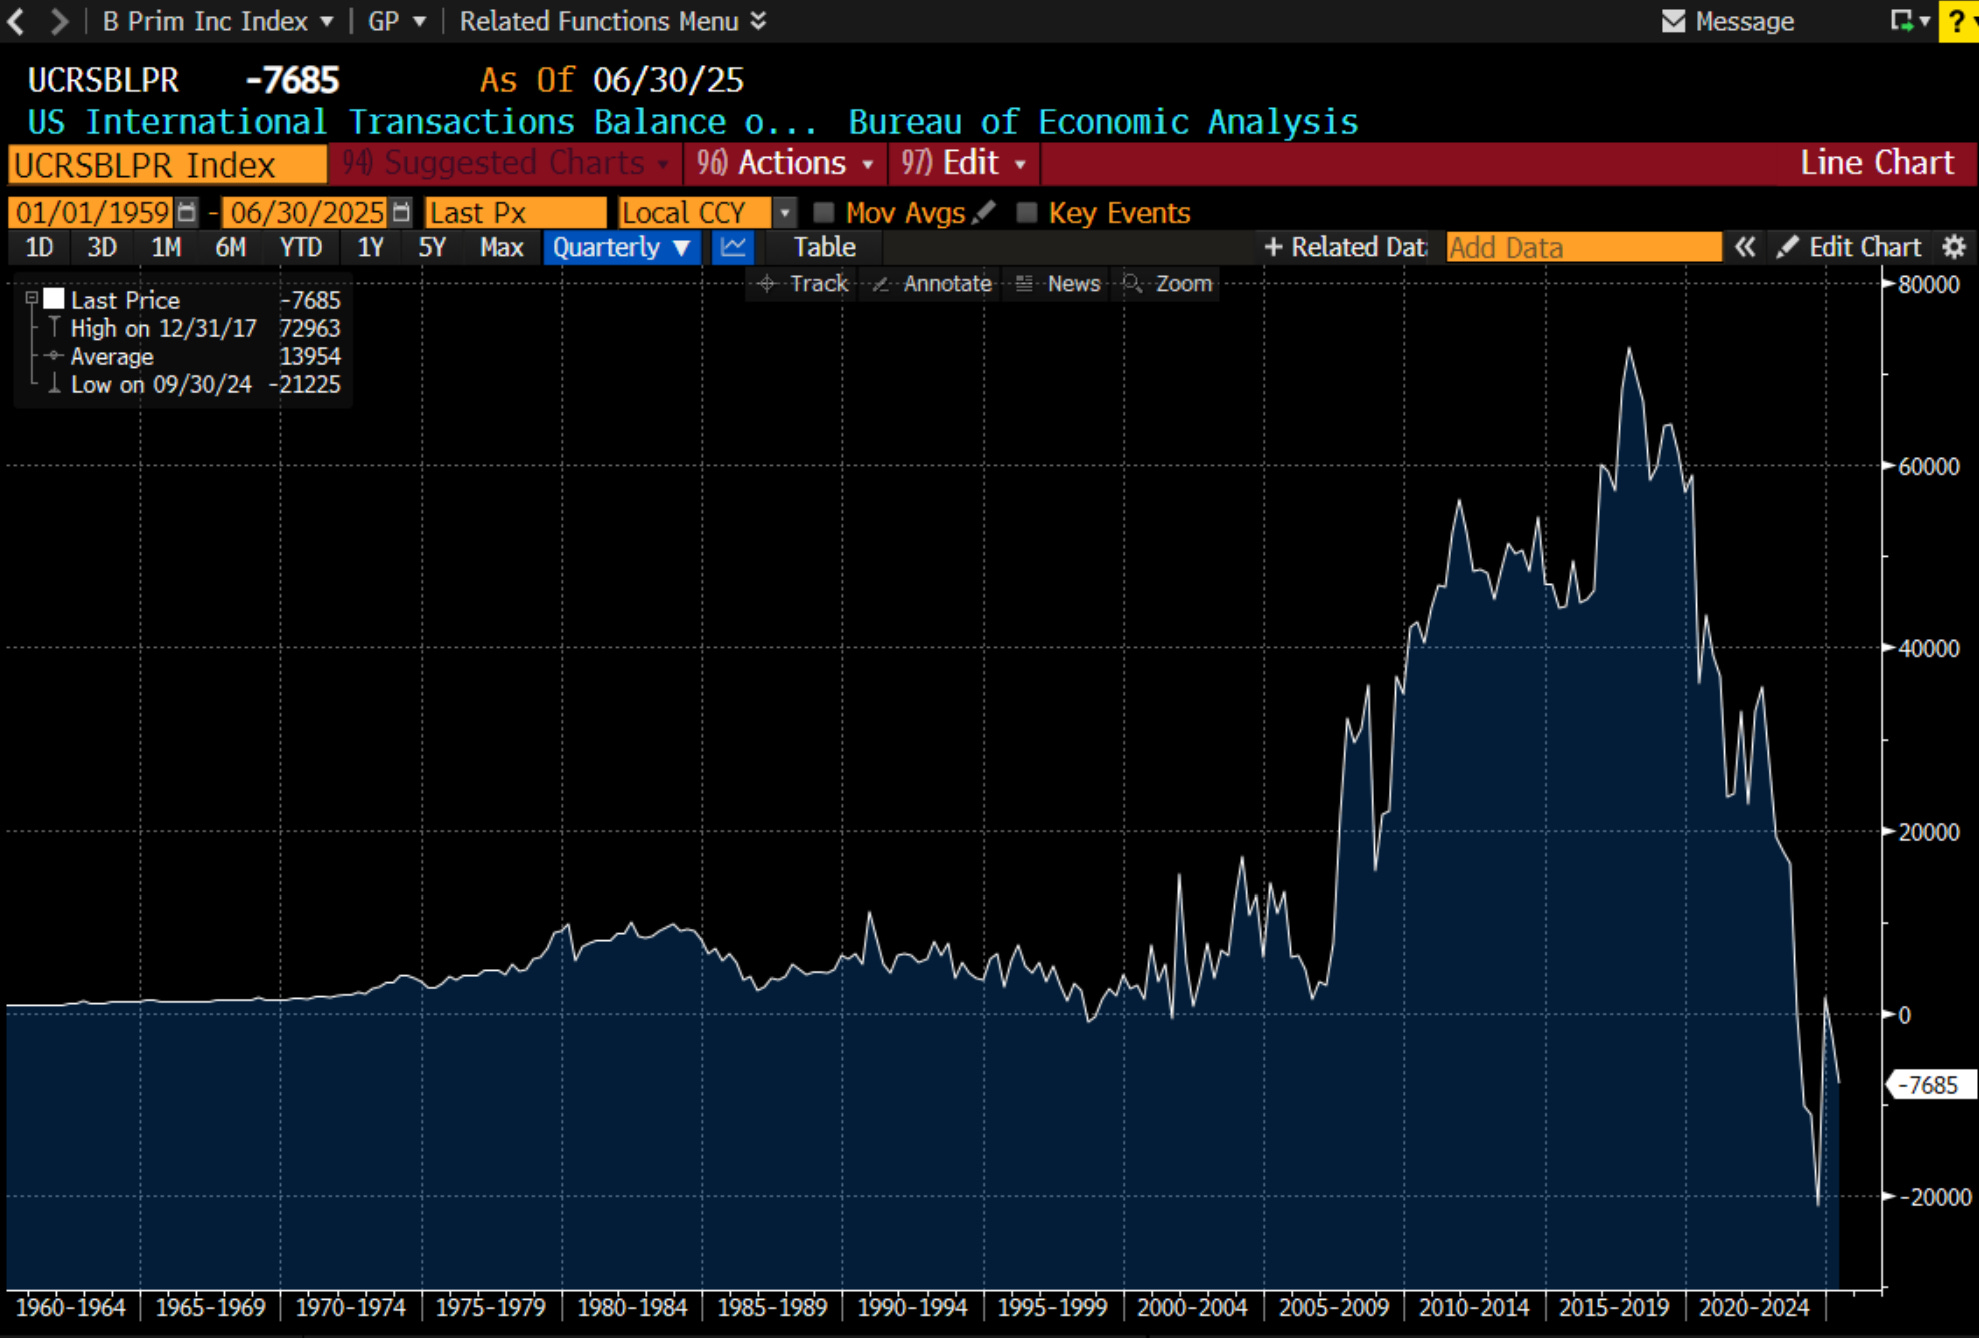This screenshot has height=1338, width=1979.
Task: Click the back navigation arrow
Action: [x=17, y=21]
